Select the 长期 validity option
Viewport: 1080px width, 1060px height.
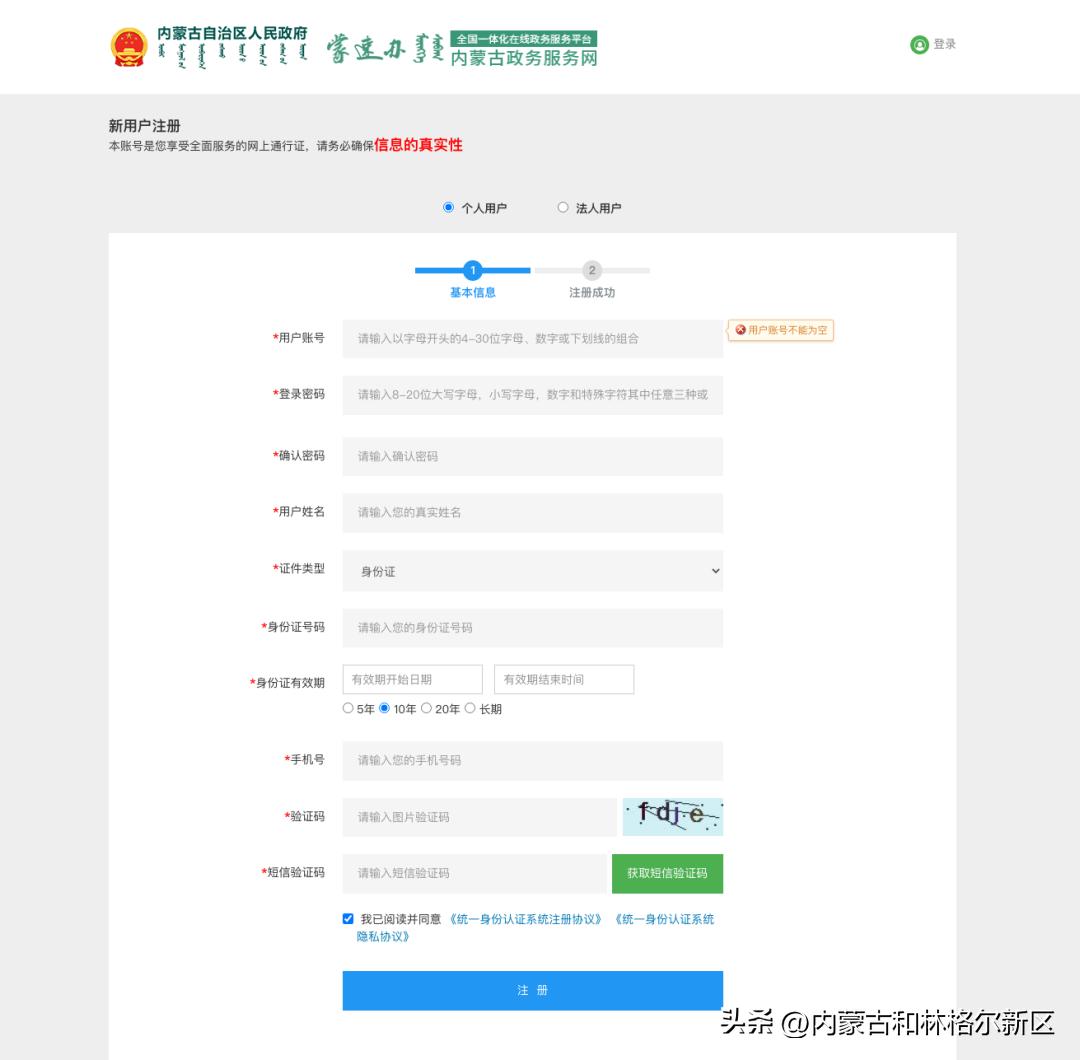(x=471, y=708)
